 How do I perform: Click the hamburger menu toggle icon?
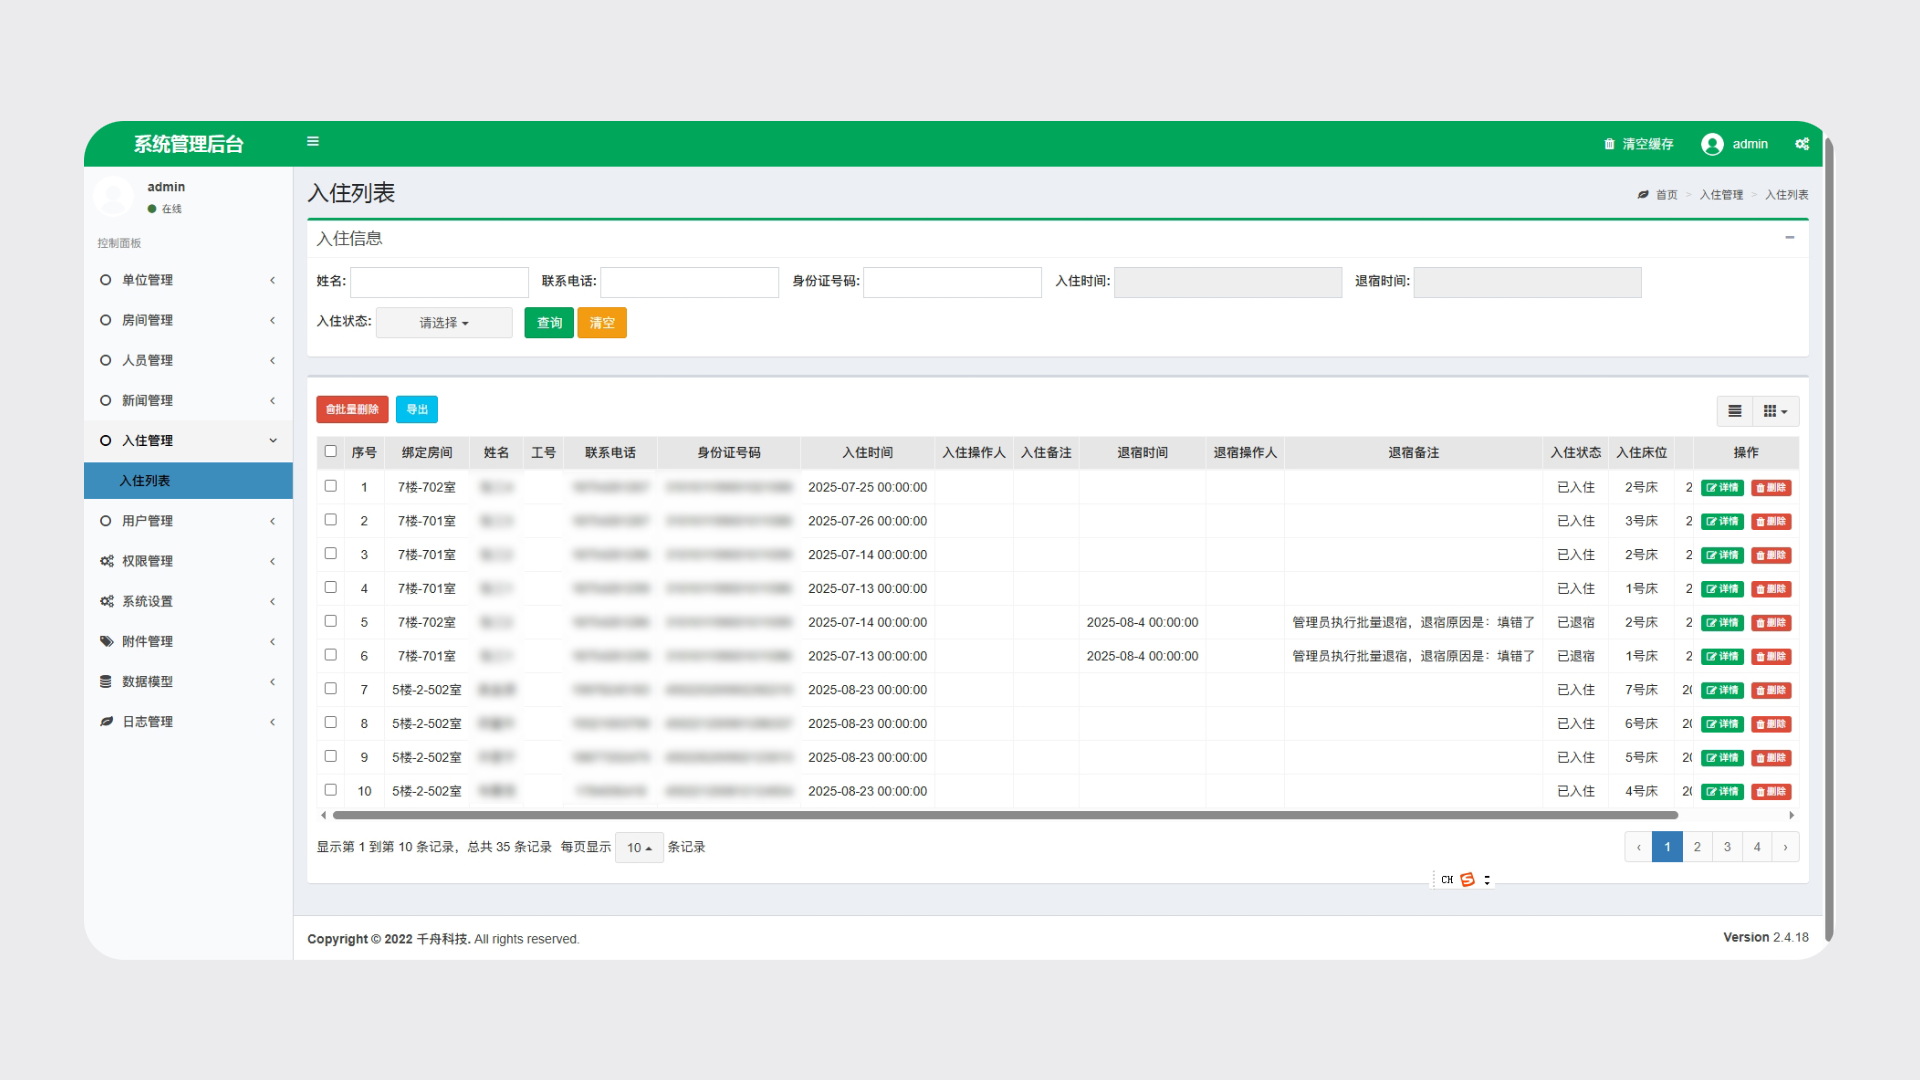click(313, 142)
